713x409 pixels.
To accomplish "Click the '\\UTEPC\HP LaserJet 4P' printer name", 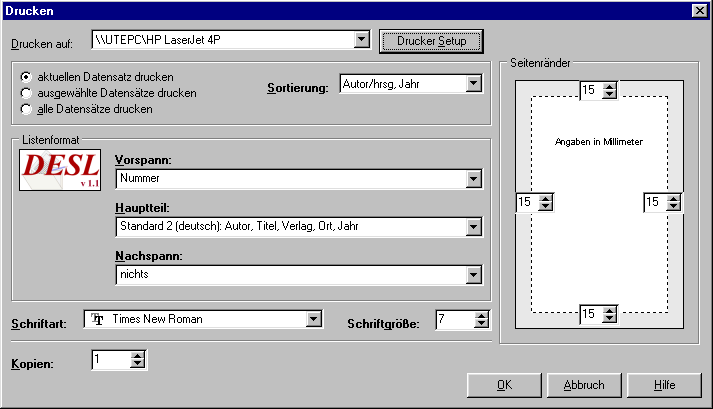I will (158, 40).
